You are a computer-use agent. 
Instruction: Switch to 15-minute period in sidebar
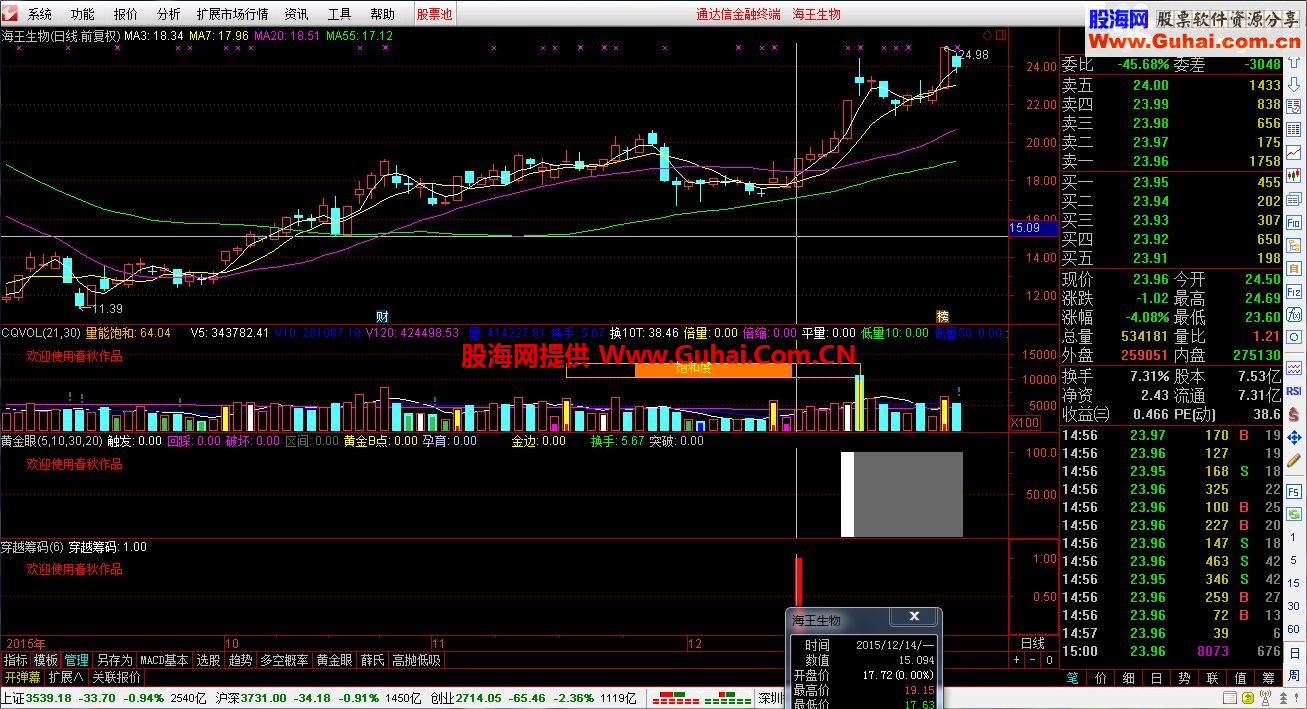(x=1293, y=582)
